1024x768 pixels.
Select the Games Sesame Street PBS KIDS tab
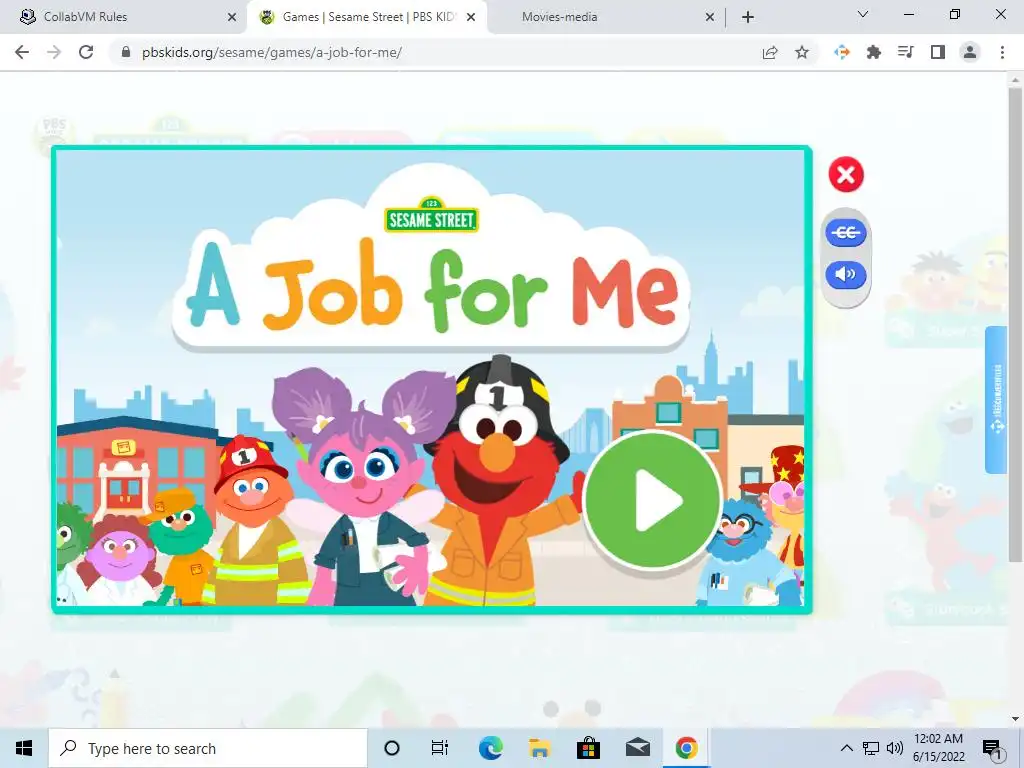point(367,17)
